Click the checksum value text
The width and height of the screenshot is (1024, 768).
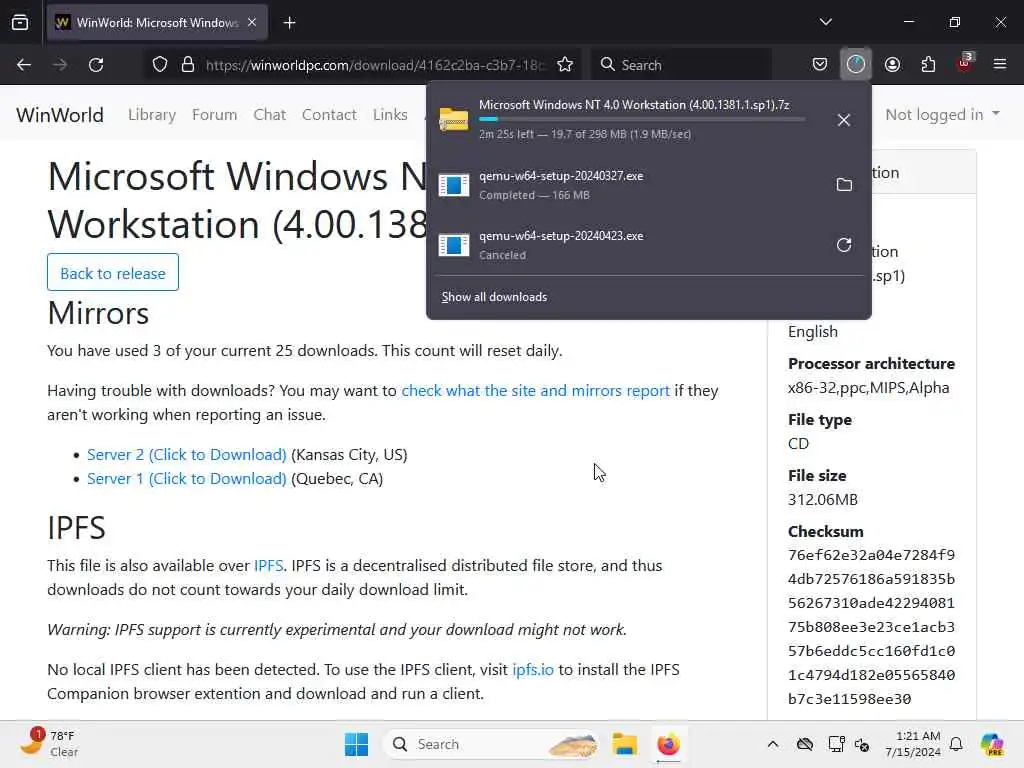tap(871, 627)
